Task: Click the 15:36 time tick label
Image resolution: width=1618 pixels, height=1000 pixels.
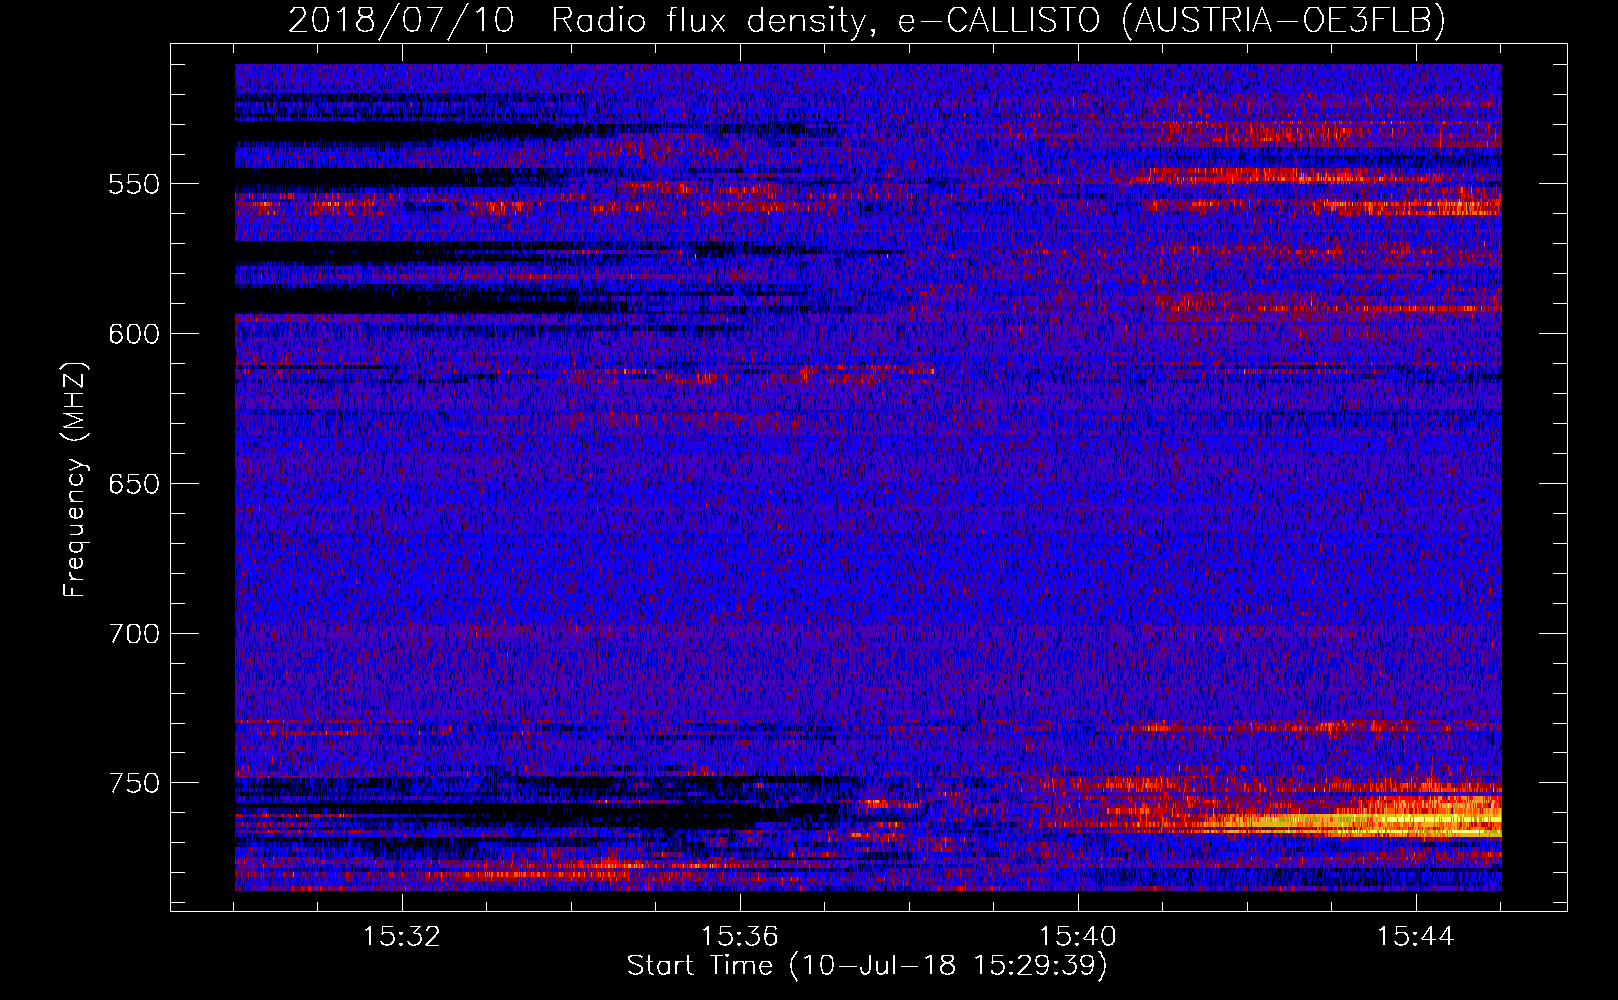Action: point(740,937)
